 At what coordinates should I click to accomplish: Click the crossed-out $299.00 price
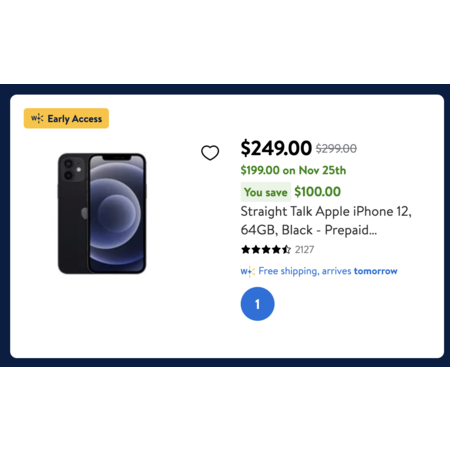[336, 148]
